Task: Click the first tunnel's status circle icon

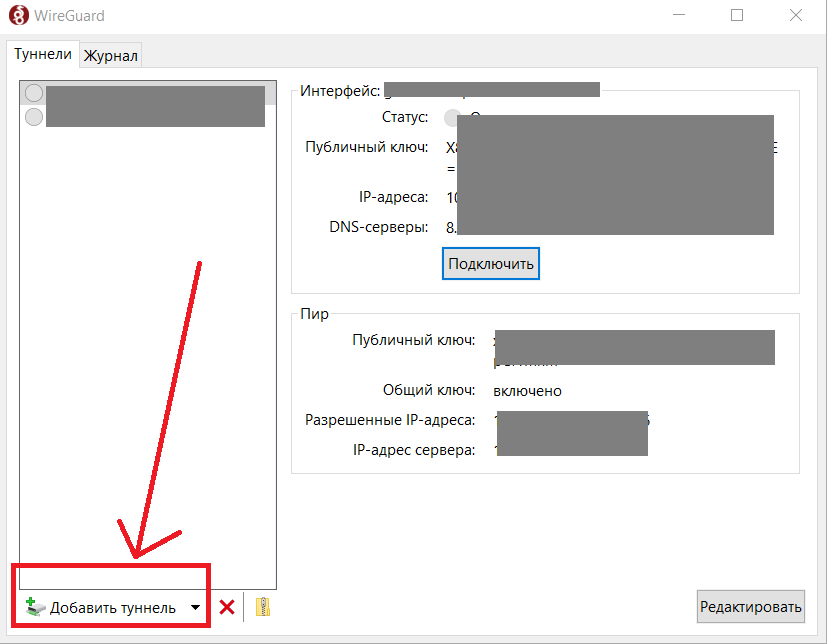Action: [34, 93]
